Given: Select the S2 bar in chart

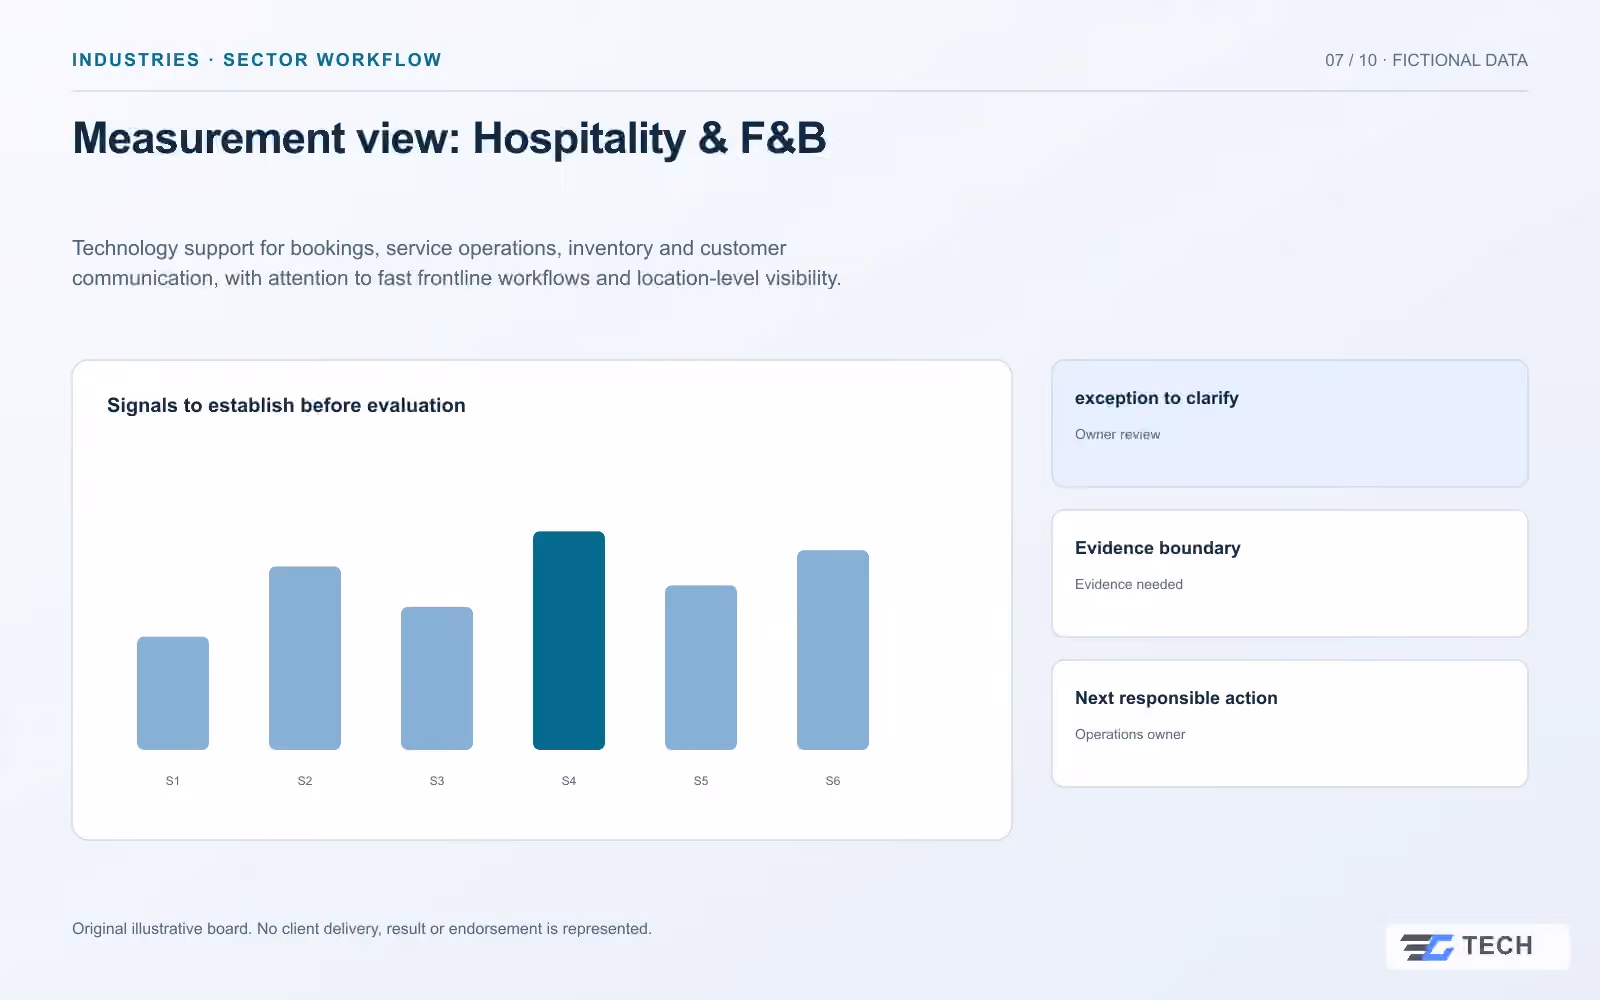Looking at the screenshot, I should coord(305,658).
